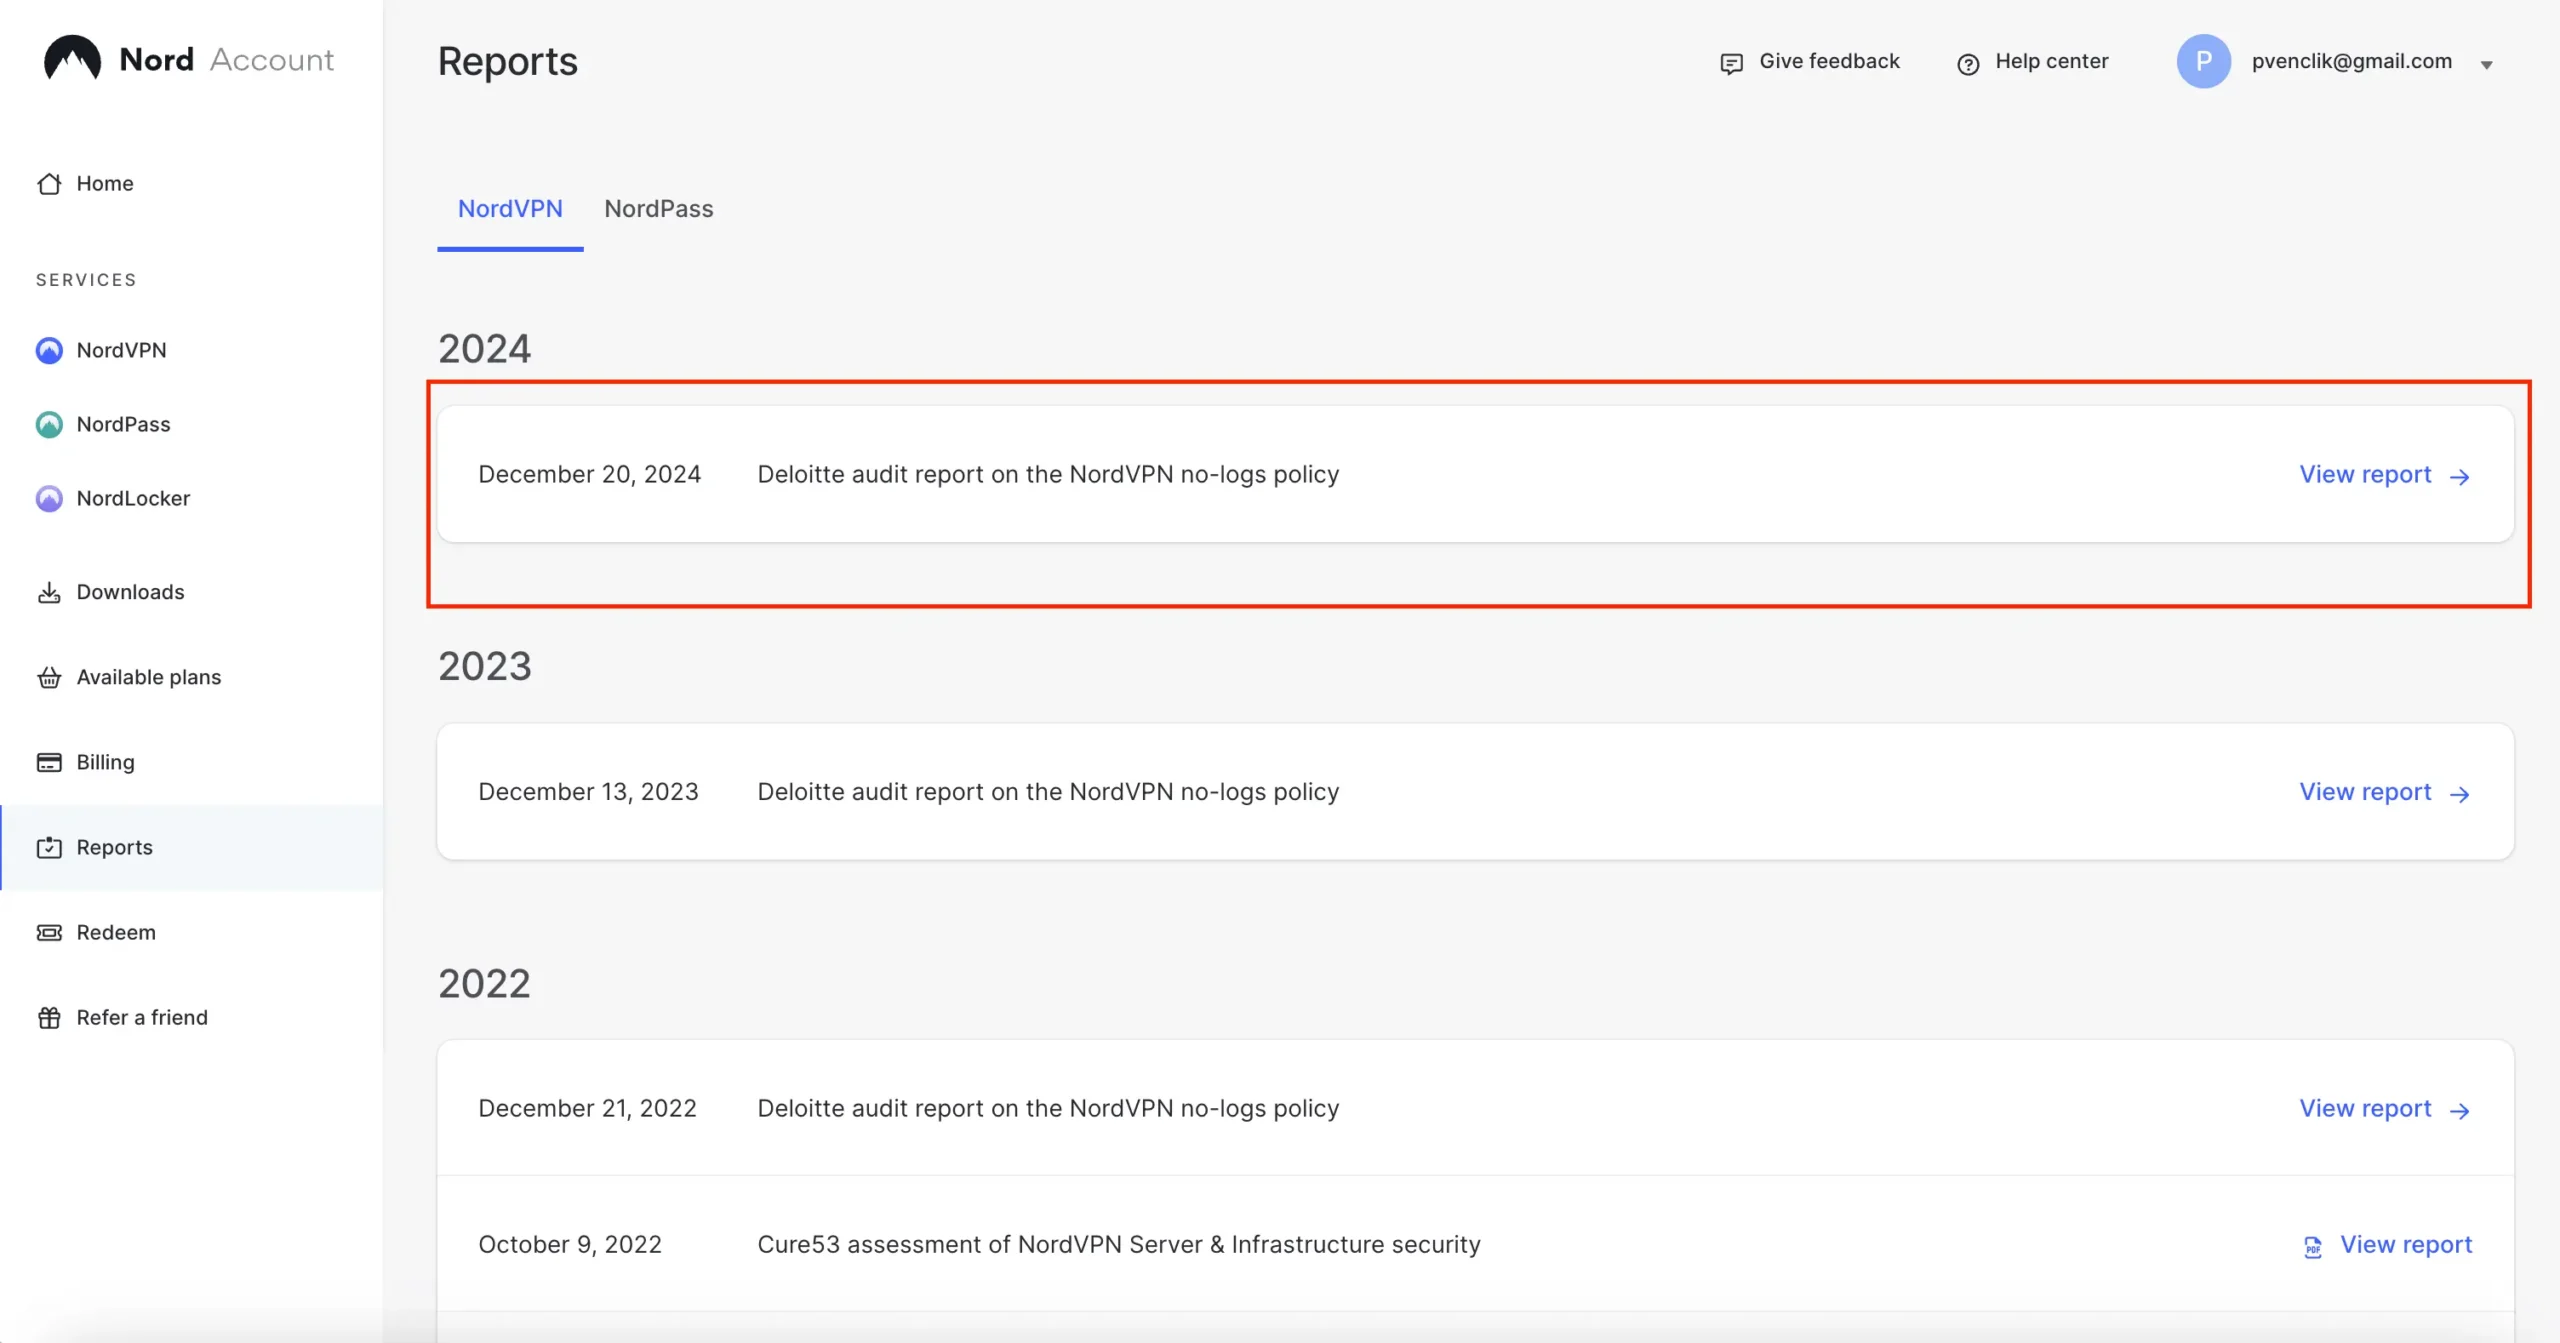Click the Reports clipboard icon in sidebar
Viewport: 2560px width, 1343px height.
tap(49, 847)
